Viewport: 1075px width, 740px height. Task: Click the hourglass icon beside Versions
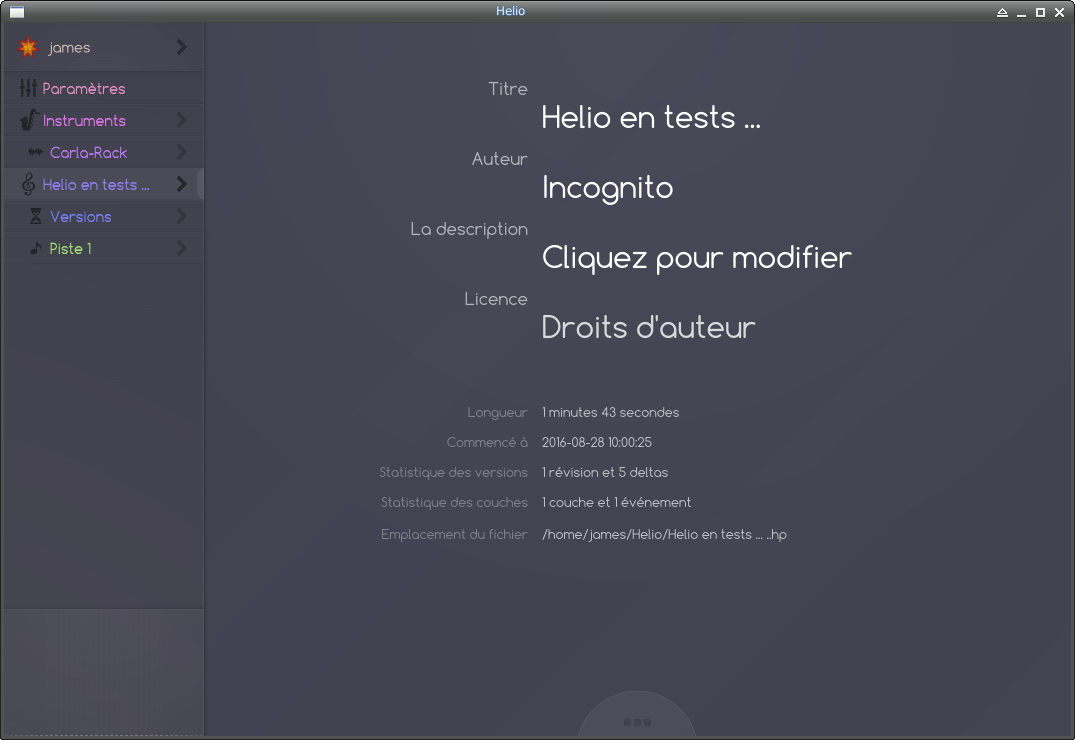(x=36, y=216)
